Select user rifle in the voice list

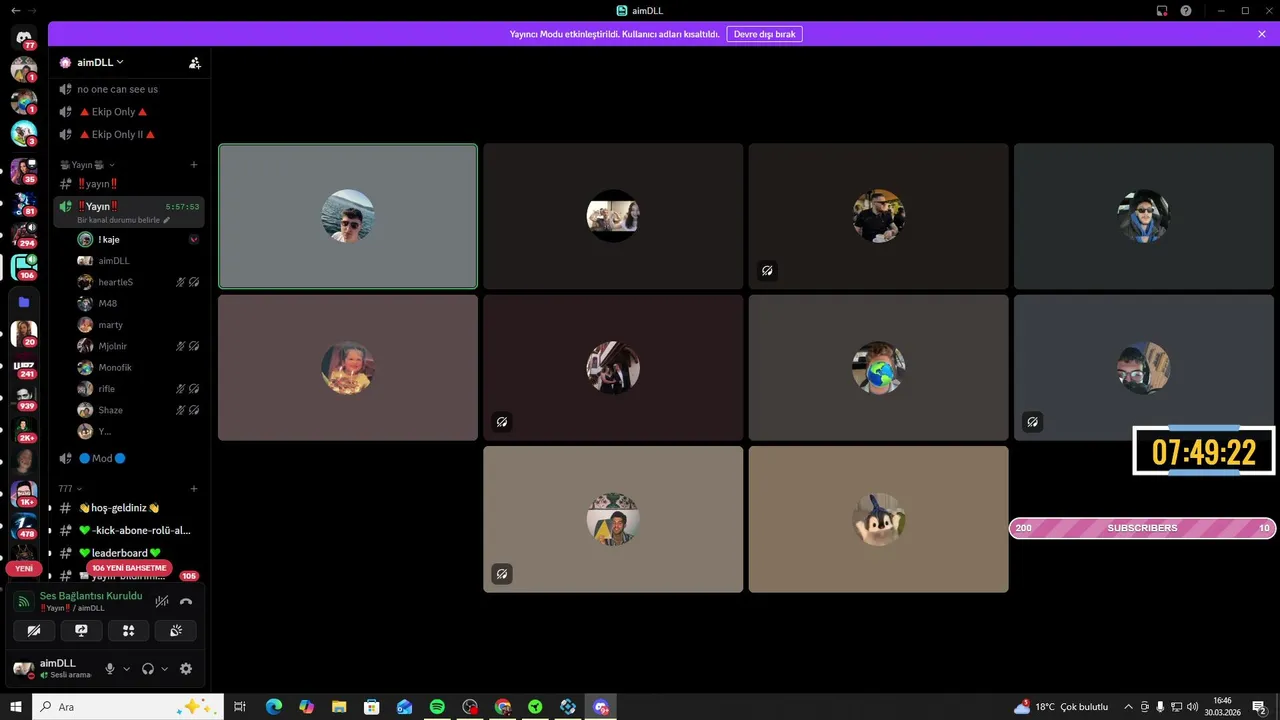click(138, 389)
